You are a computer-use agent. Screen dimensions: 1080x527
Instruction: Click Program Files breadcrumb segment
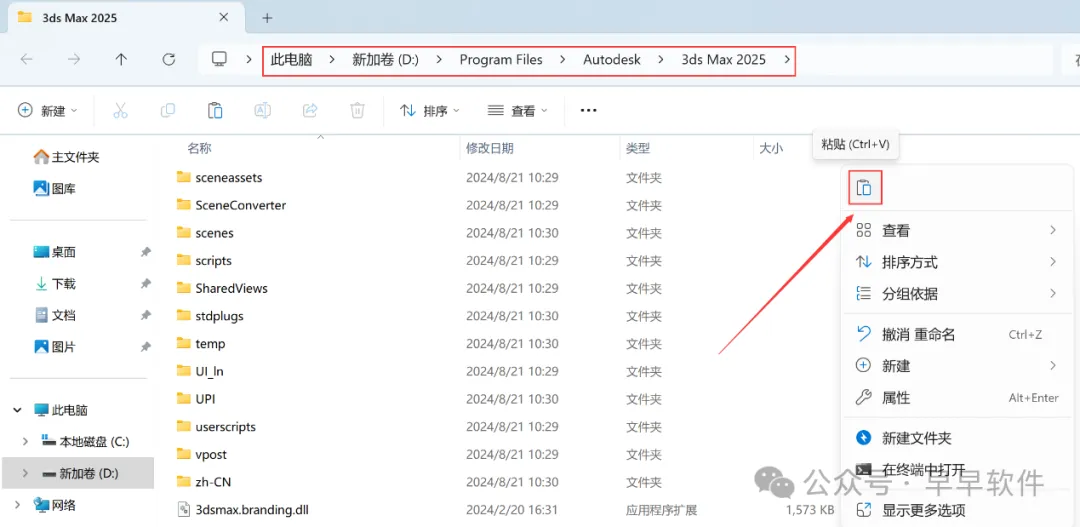[x=501, y=60]
